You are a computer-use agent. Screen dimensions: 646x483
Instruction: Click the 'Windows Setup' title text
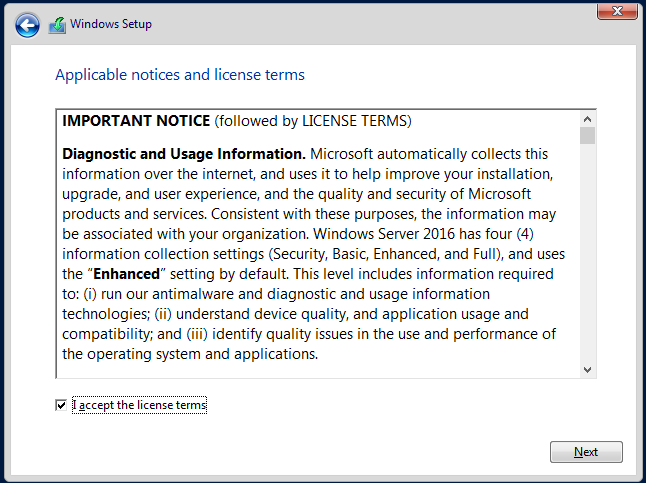coord(111,24)
